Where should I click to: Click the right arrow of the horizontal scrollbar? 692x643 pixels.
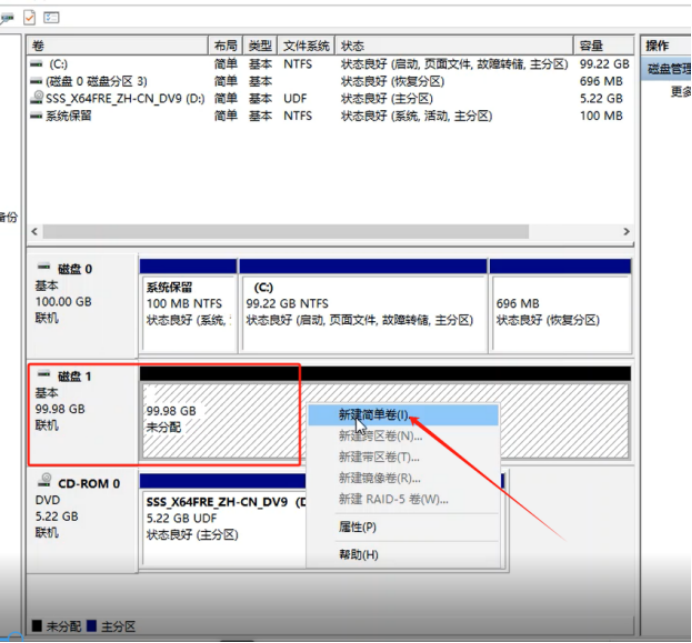(x=626, y=231)
